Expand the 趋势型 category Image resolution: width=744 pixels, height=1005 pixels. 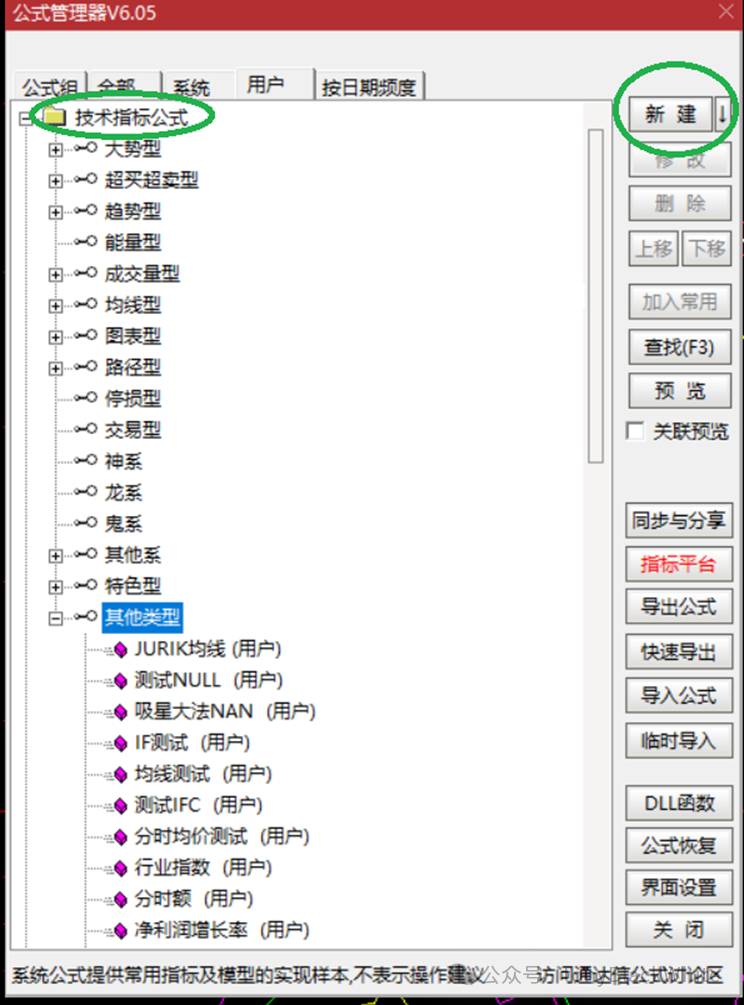(x=56, y=212)
